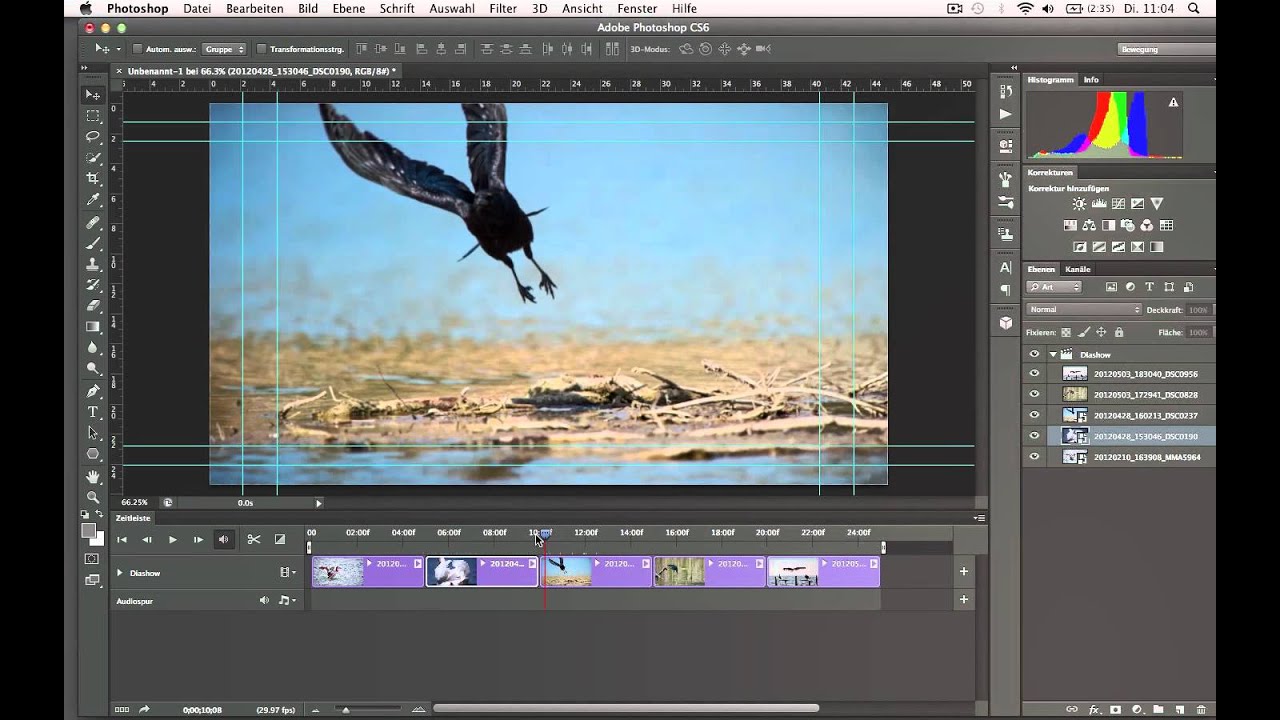Click the foreground color swatch

point(88,531)
